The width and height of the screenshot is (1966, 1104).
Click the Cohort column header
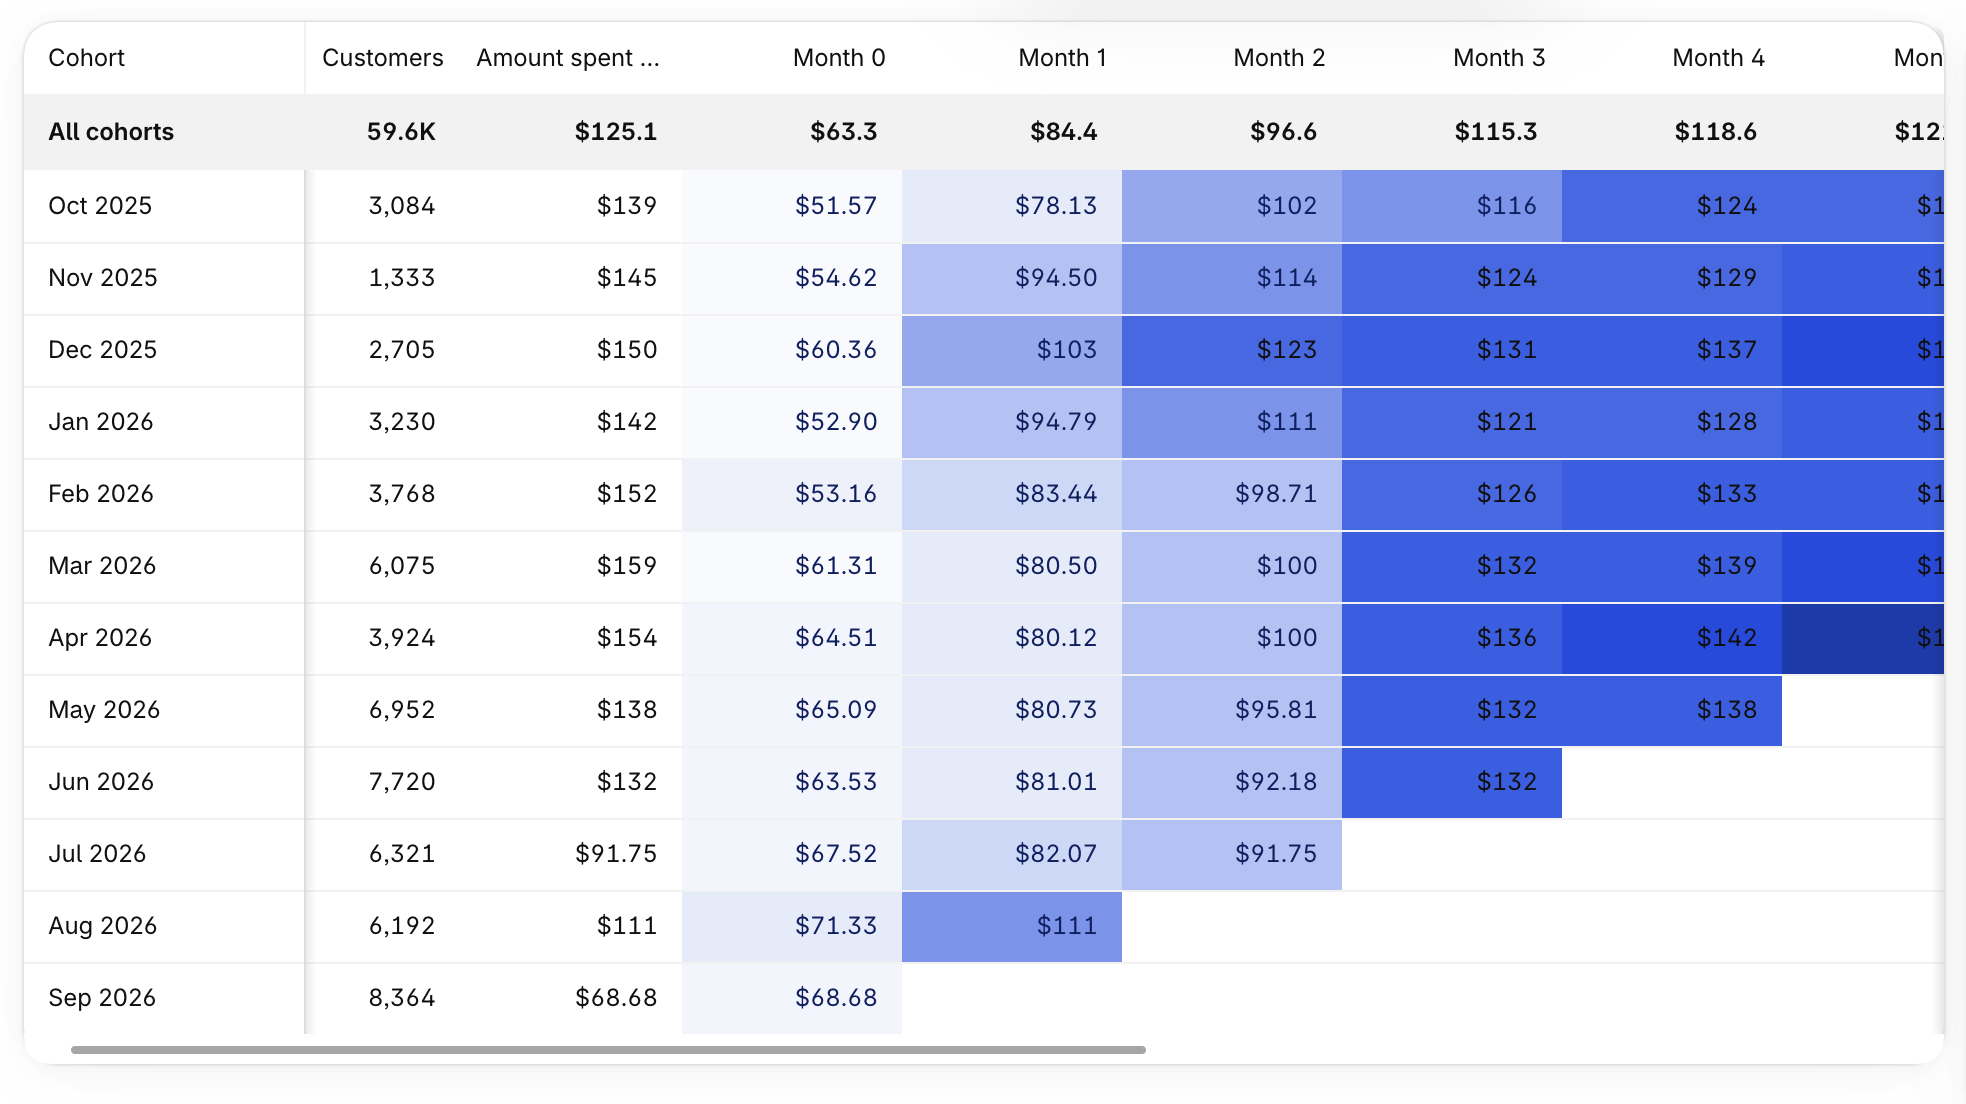tap(86, 58)
